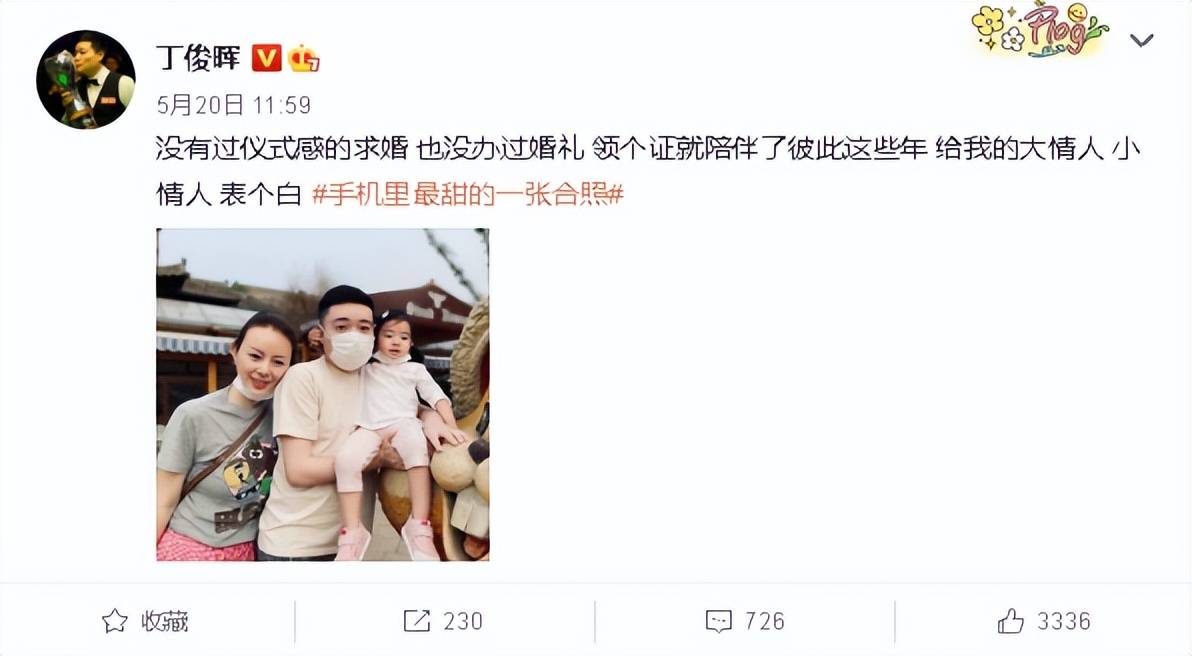Click the orange V verification badge
This screenshot has width=1192, height=656.
[266, 58]
